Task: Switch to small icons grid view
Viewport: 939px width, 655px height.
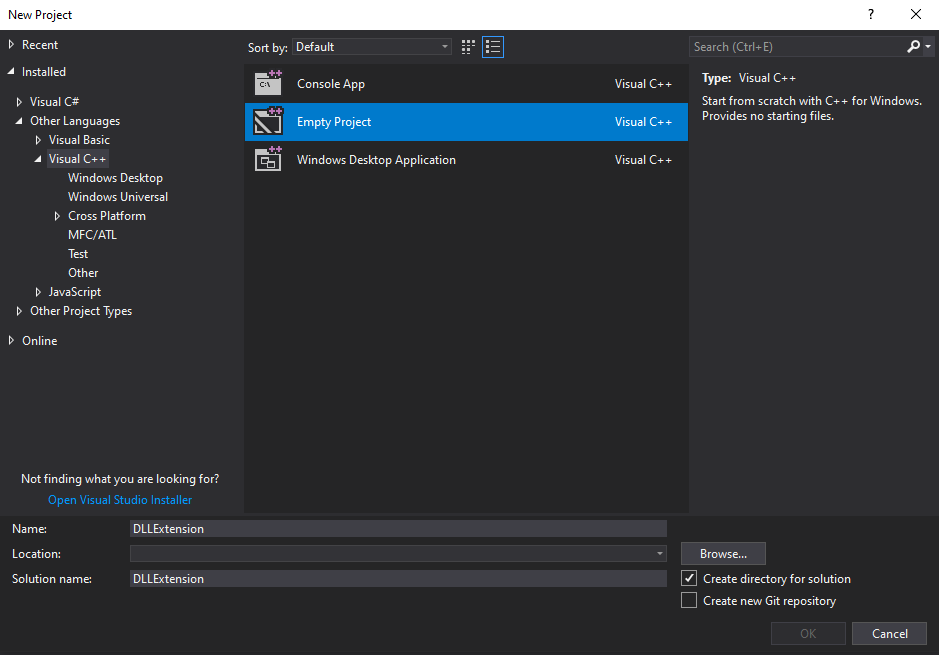Action: (468, 47)
